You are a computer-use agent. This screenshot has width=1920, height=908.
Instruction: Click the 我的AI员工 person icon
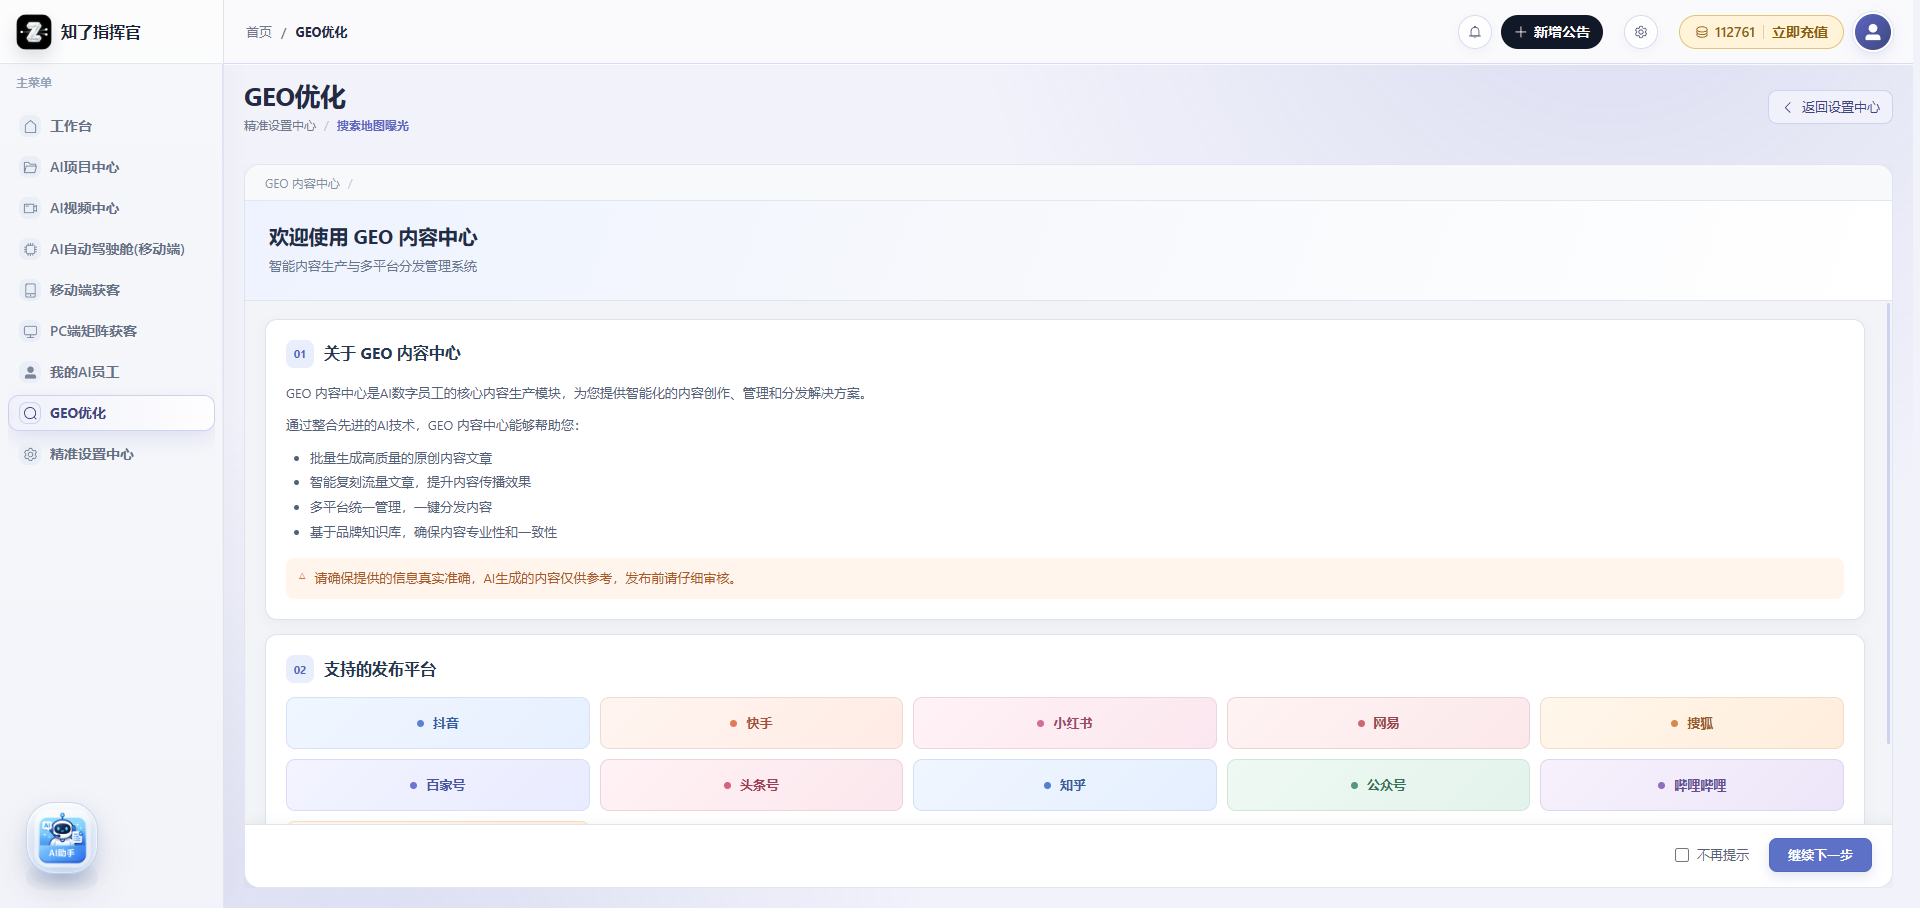pyautogui.click(x=31, y=372)
